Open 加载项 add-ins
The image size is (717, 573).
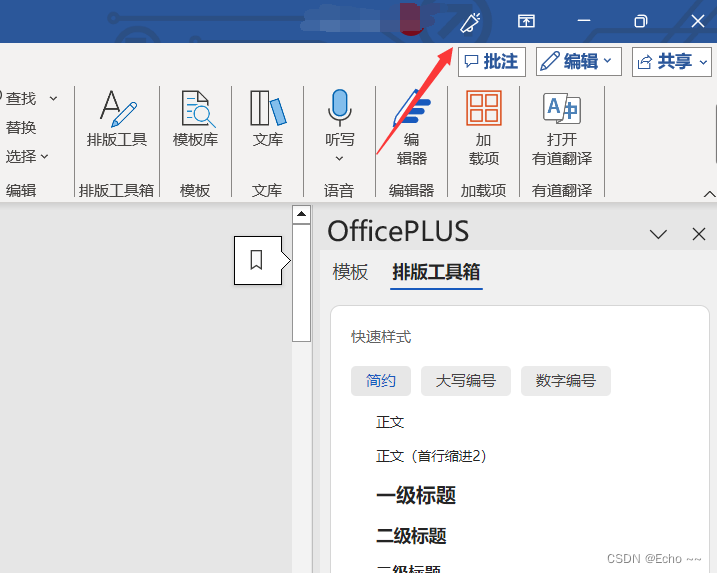coord(483,127)
